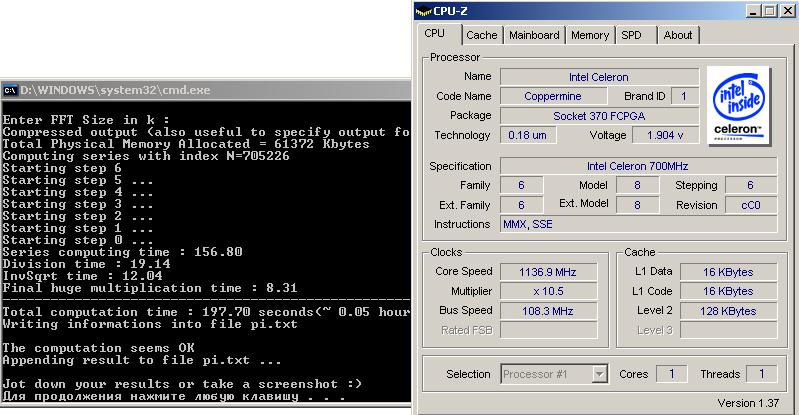799x415 pixels.
Task: Click the InvSqrt time 12.04 line
Action: coord(82,276)
